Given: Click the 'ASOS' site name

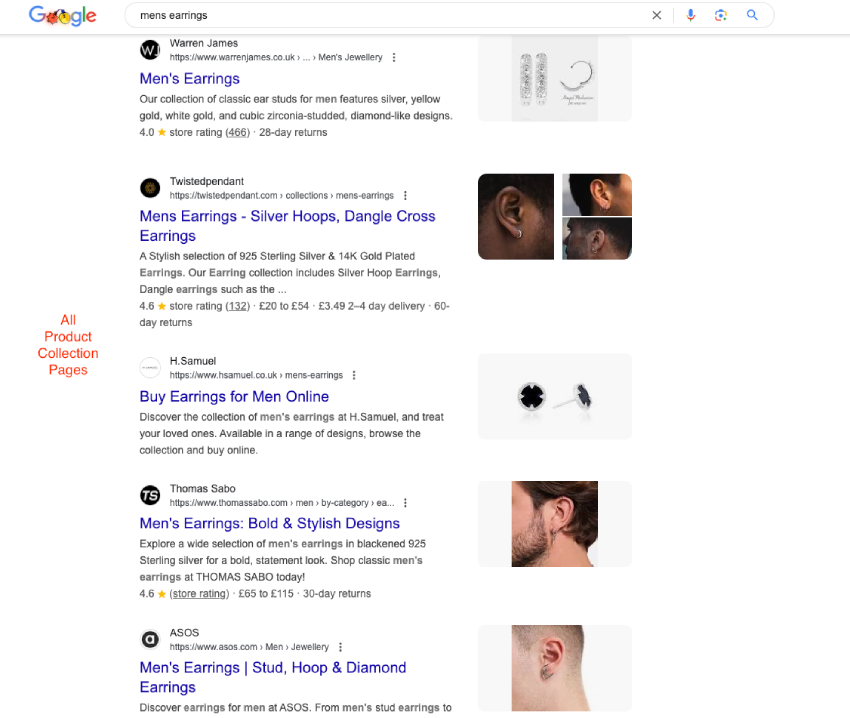Looking at the screenshot, I should pyautogui.click(x=184, y=633).
